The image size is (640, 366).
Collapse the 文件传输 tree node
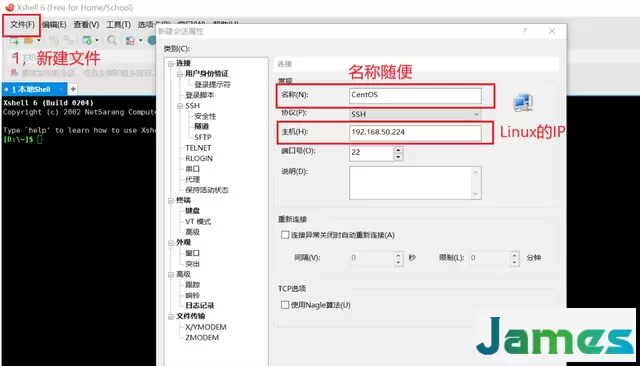click(x=171, y=316)
